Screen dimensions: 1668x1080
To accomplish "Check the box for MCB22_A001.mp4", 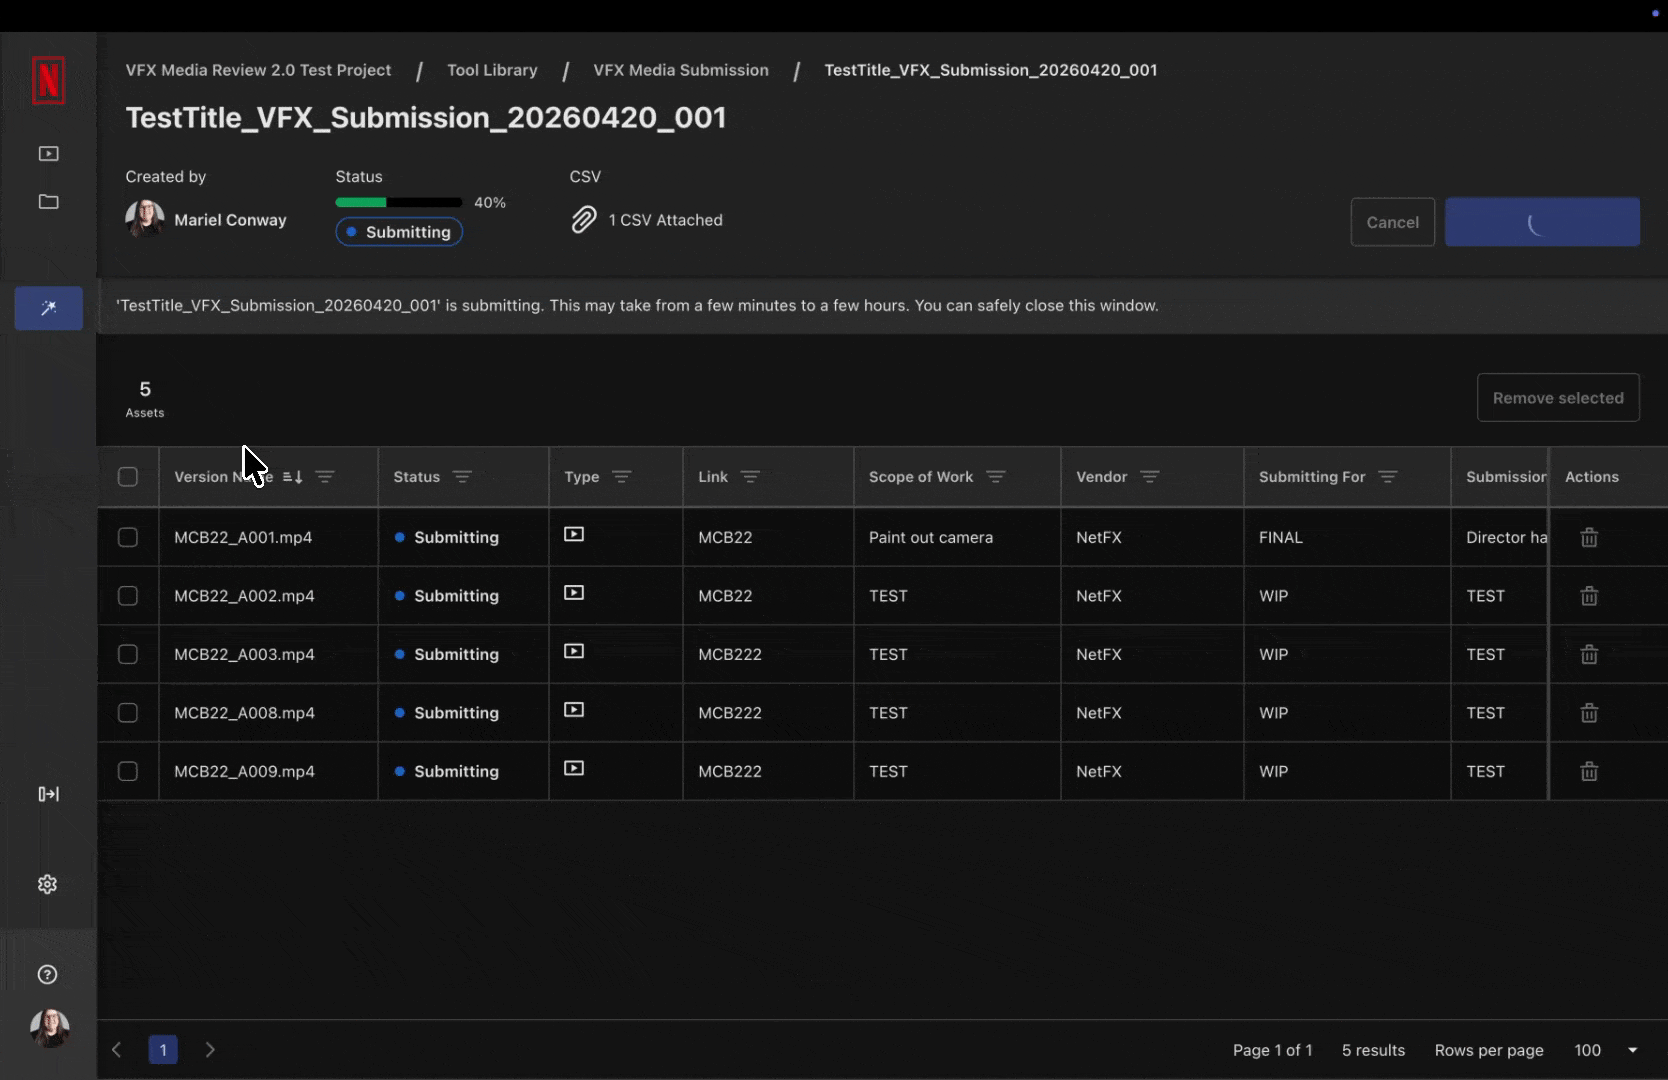I will pyautogui.click(x=128, y=538).
